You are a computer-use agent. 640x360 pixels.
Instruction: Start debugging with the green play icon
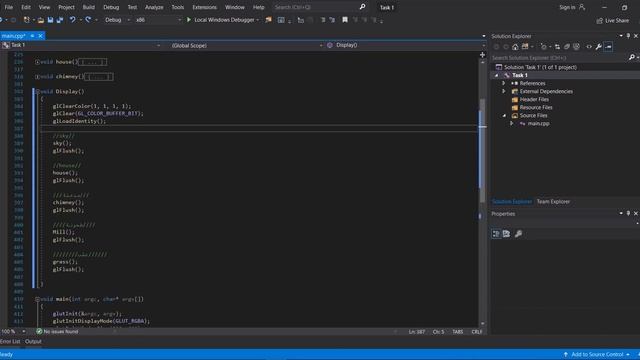pyautogui.click(x=189, y=20)
